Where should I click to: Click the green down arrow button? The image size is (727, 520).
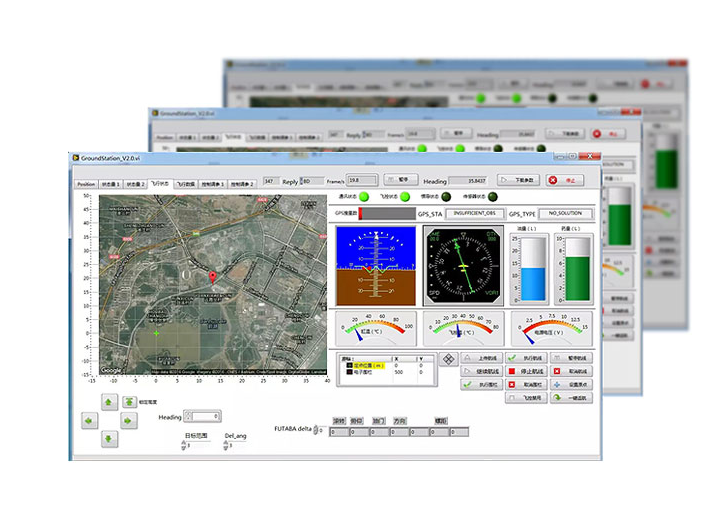coord(108,437)
